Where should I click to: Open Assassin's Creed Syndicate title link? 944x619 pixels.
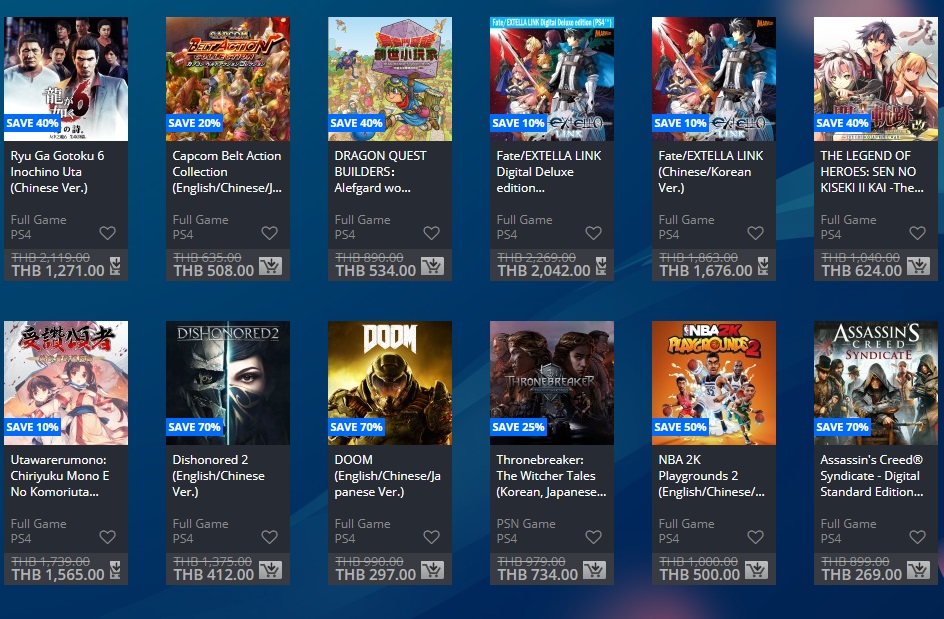[x=872, y=476]
